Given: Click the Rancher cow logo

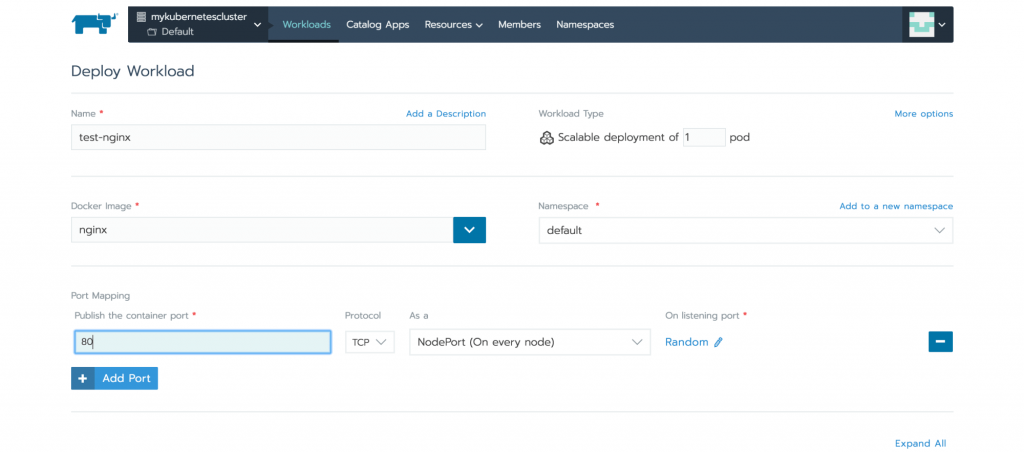Looking at the screenshot, I should point(95,24).
